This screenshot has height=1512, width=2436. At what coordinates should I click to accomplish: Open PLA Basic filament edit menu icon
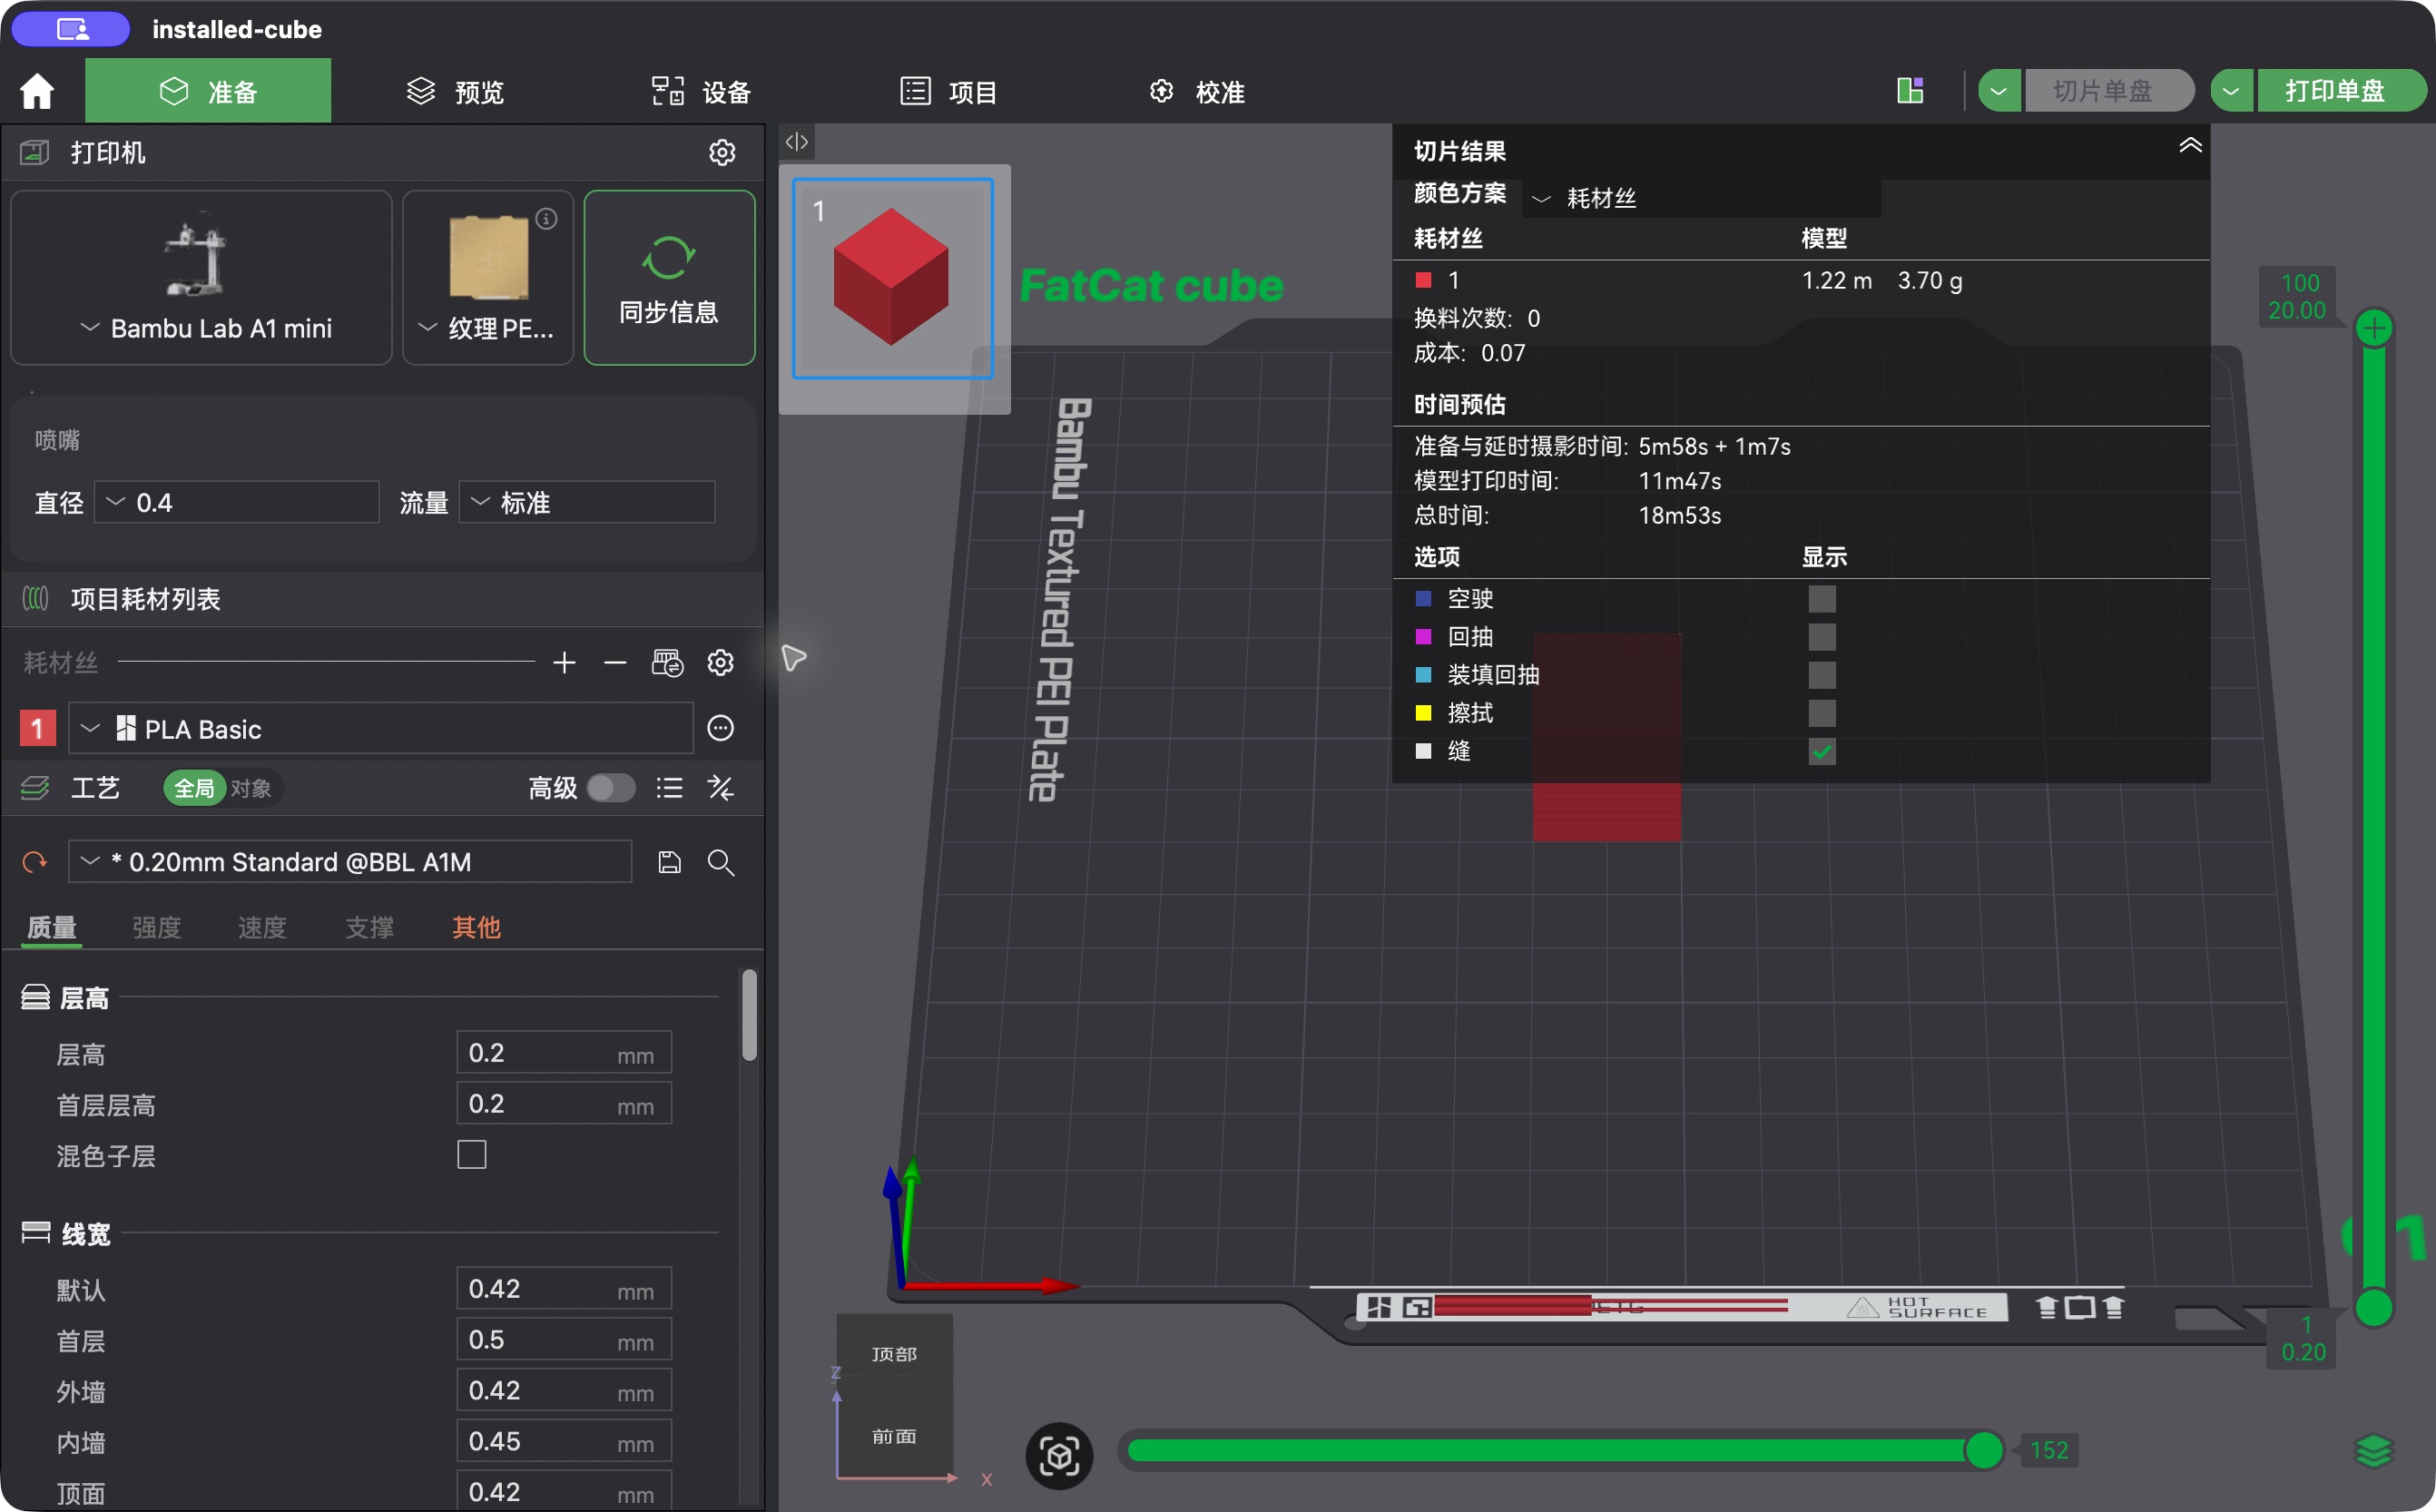720,728
